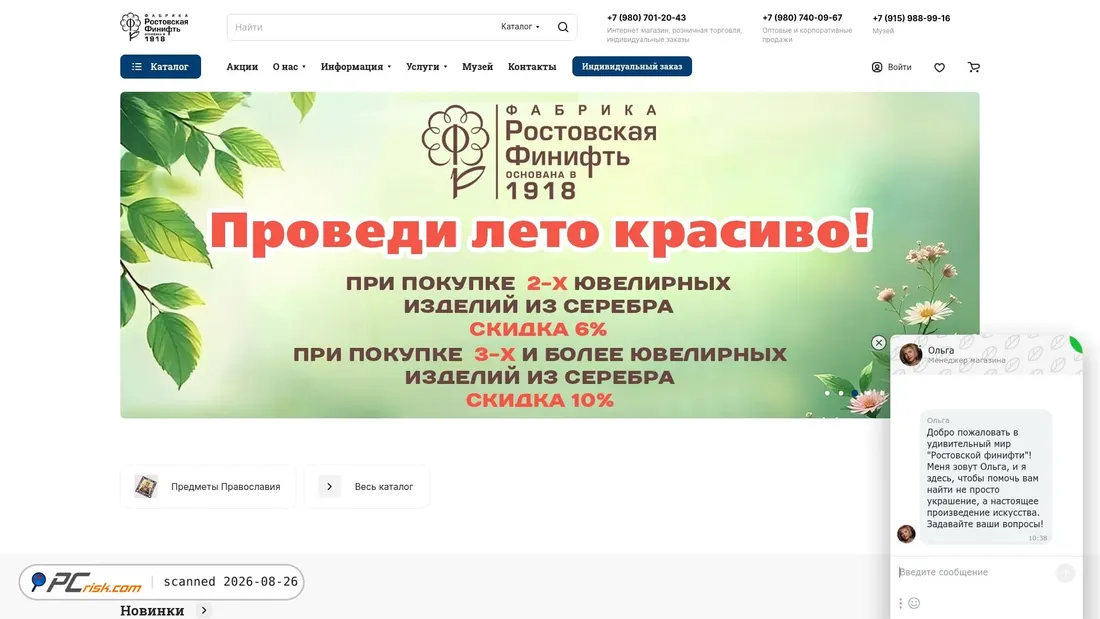Click Войти to sign in
Viewport: 1100px width, 619px height.
tap(899, 67)
